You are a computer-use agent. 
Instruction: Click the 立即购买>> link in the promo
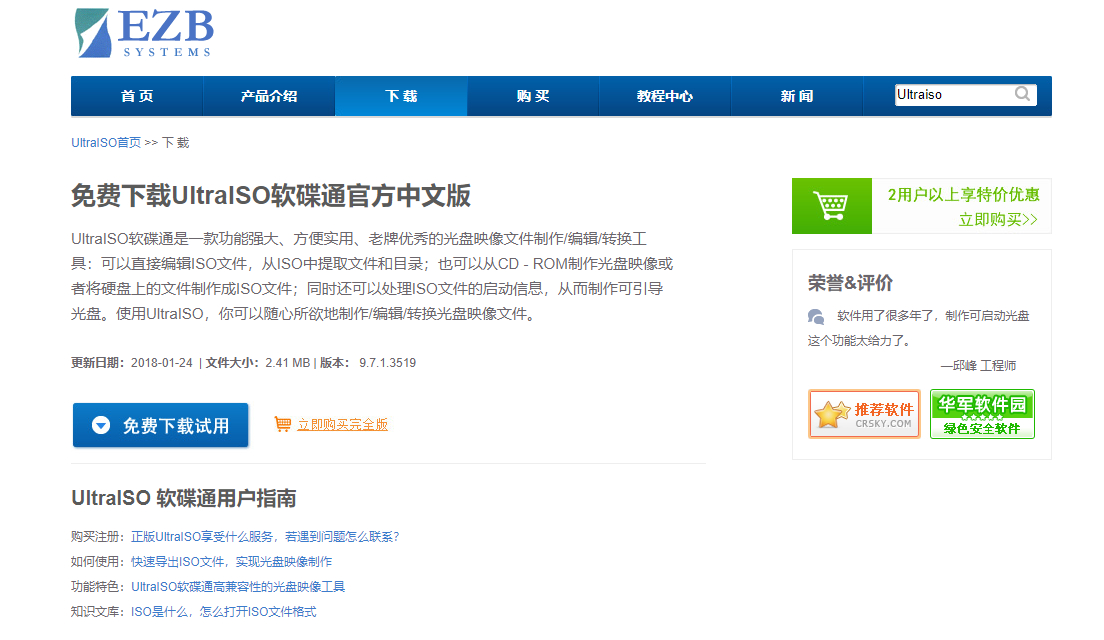[x=998, y=220]
